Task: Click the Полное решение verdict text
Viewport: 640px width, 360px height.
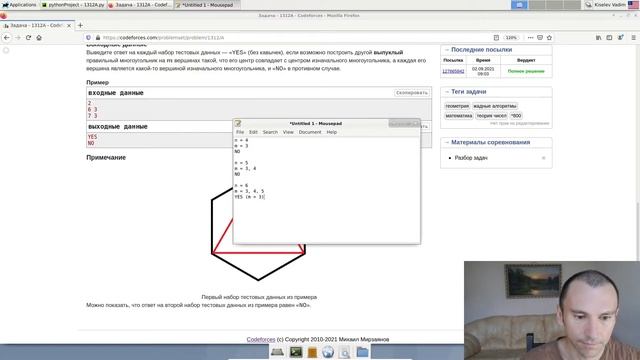Action: click(526, 71)
